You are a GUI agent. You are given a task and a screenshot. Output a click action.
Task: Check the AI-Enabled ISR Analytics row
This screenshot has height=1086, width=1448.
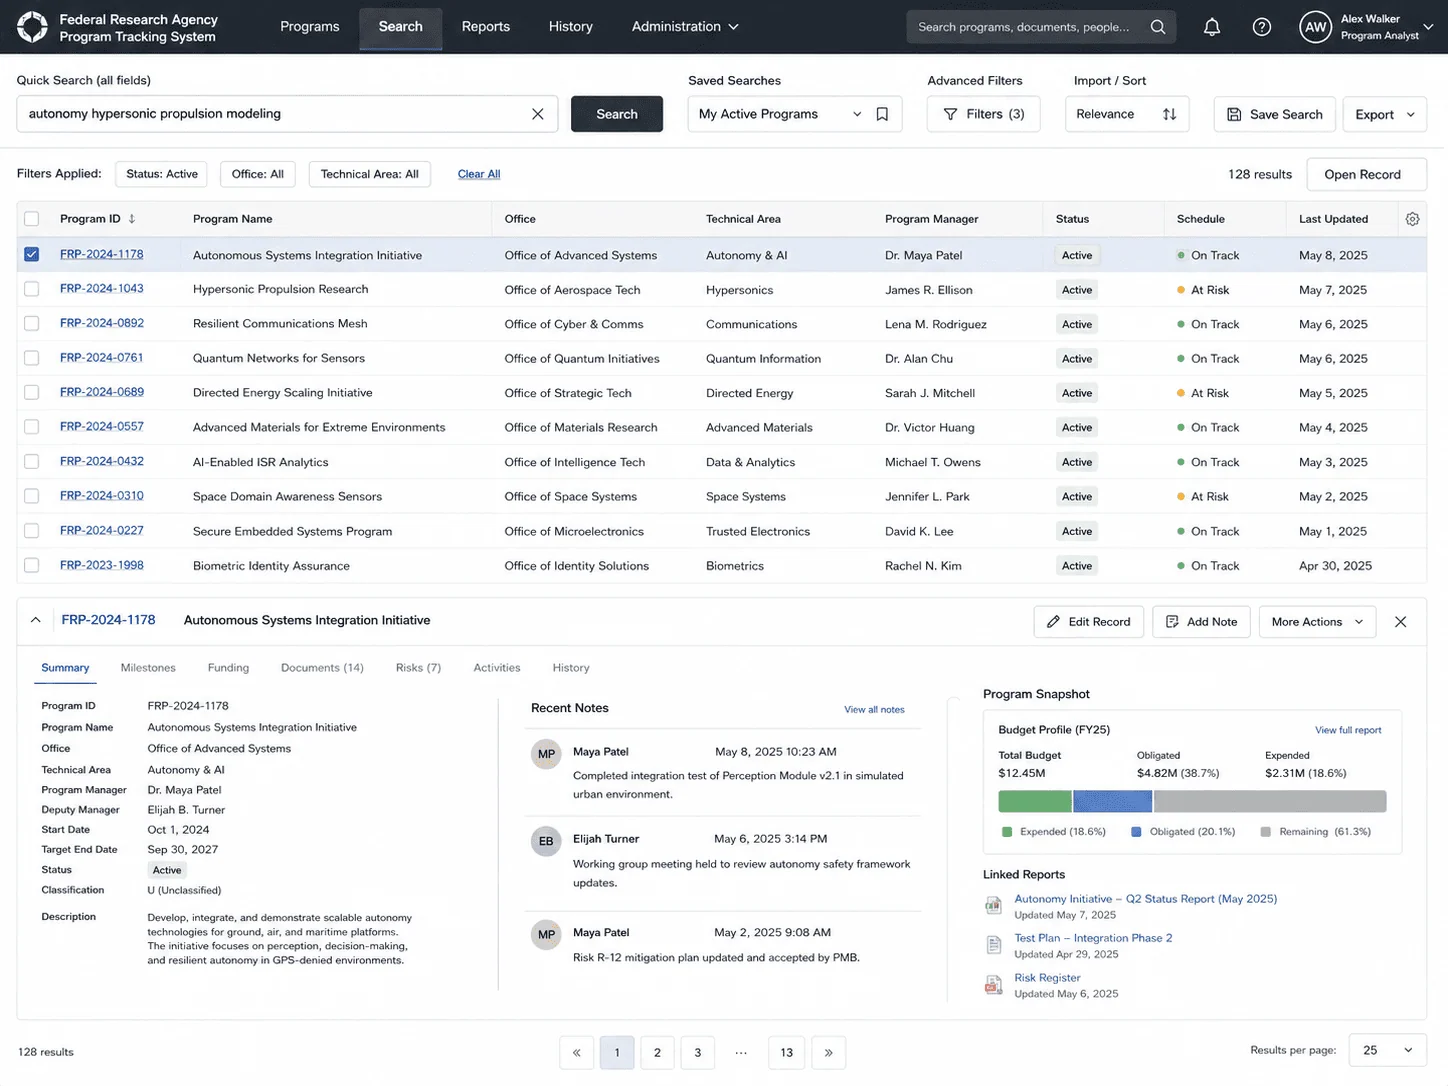click(32, 462)
